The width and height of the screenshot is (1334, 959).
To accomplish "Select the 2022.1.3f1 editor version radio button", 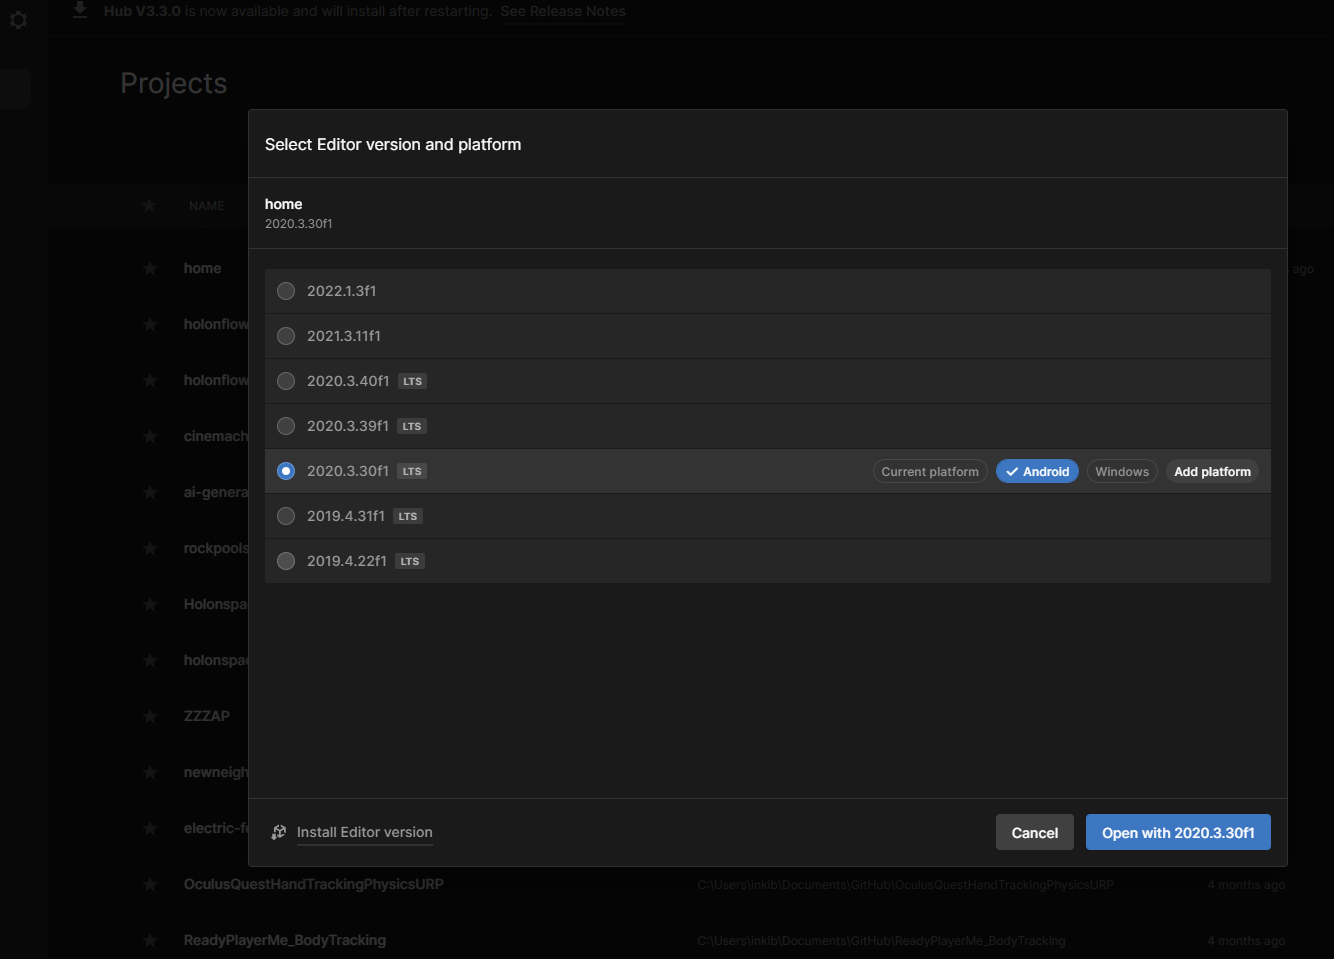I will (286, 291).
